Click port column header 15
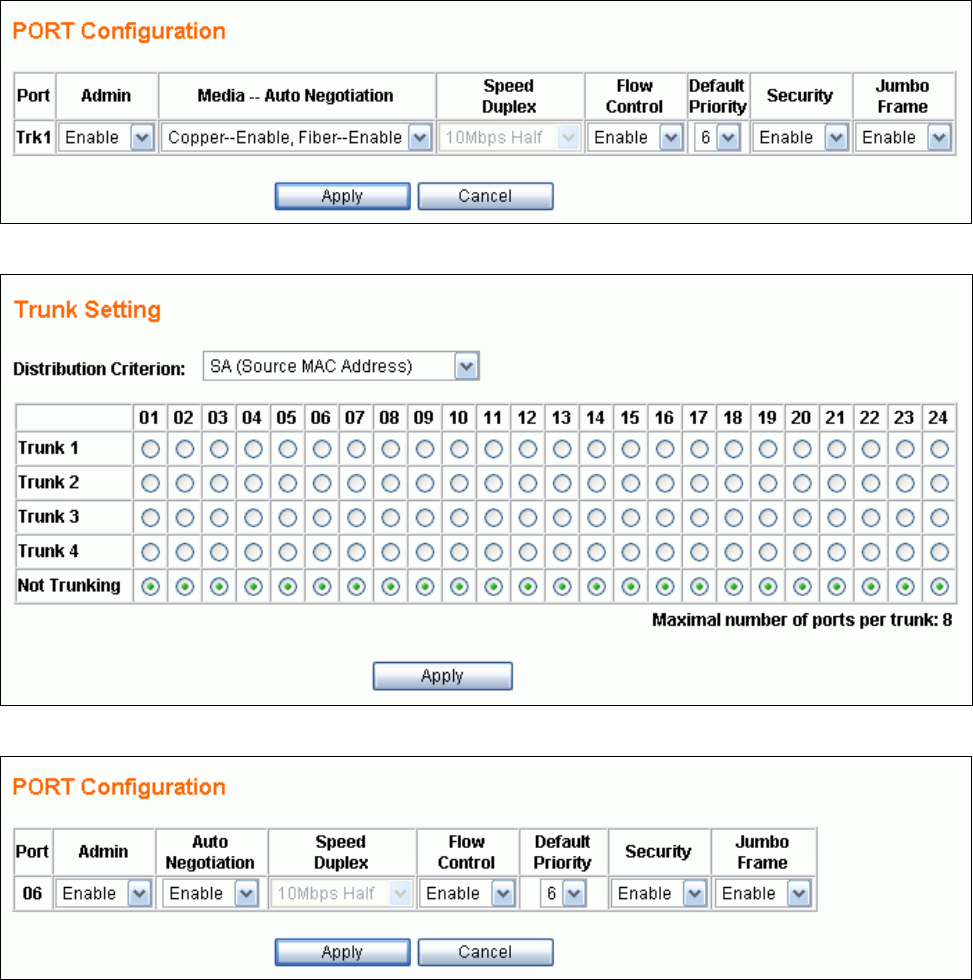The image size is (973, 980). (630, 418)
